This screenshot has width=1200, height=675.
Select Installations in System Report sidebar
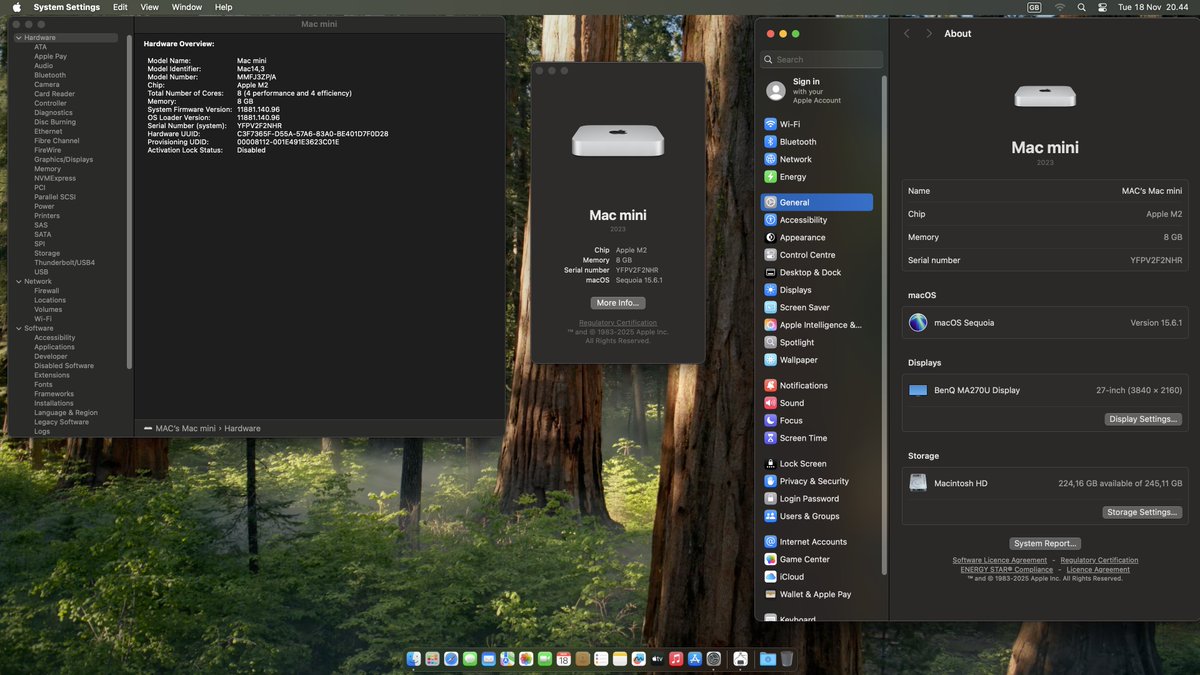54,403
